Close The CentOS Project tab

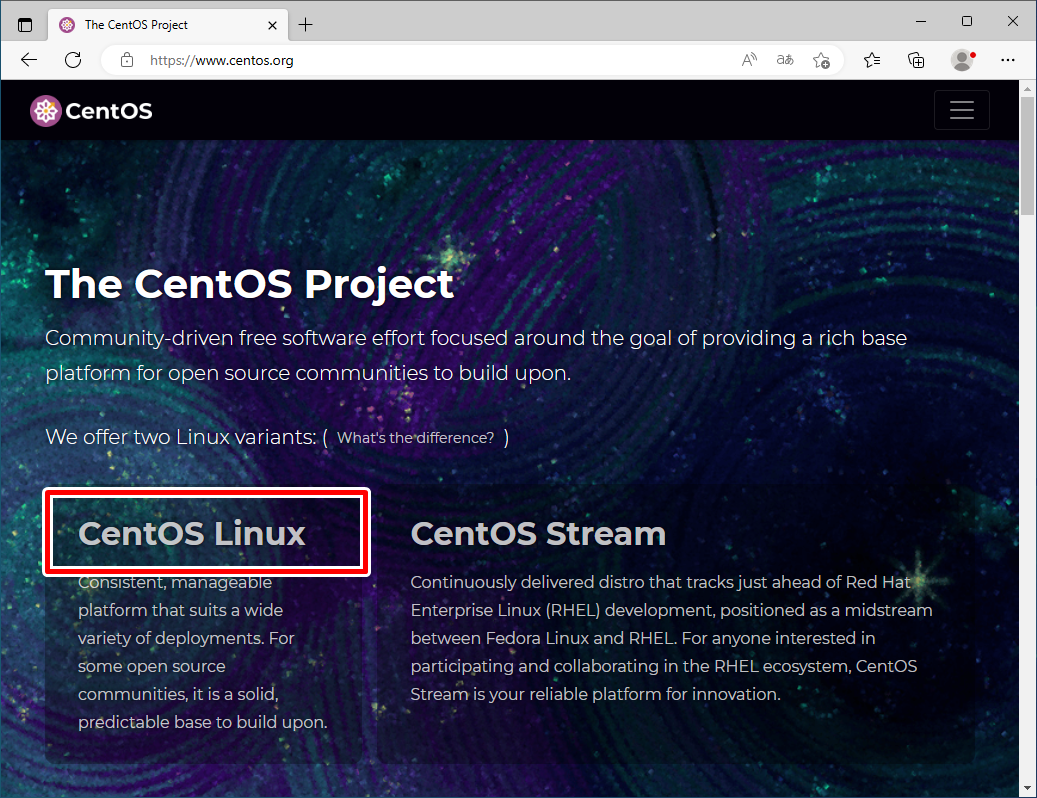[x=272, y=25]
